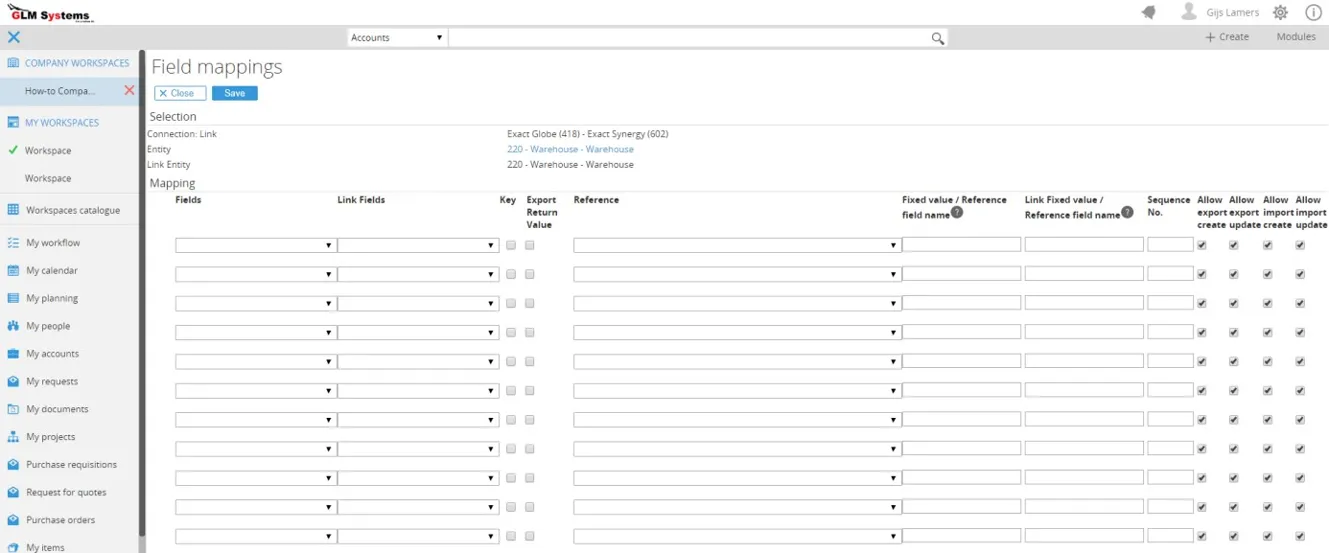The height and width of the screenshot is (553, 1329).
Task: Uncheck Allow import update in first row
Action: [x=1300, y=245]
